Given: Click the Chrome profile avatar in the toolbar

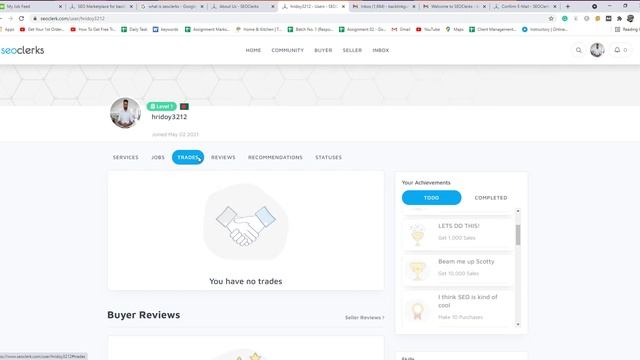Looking at the screenshot, I should coord(631,18).
